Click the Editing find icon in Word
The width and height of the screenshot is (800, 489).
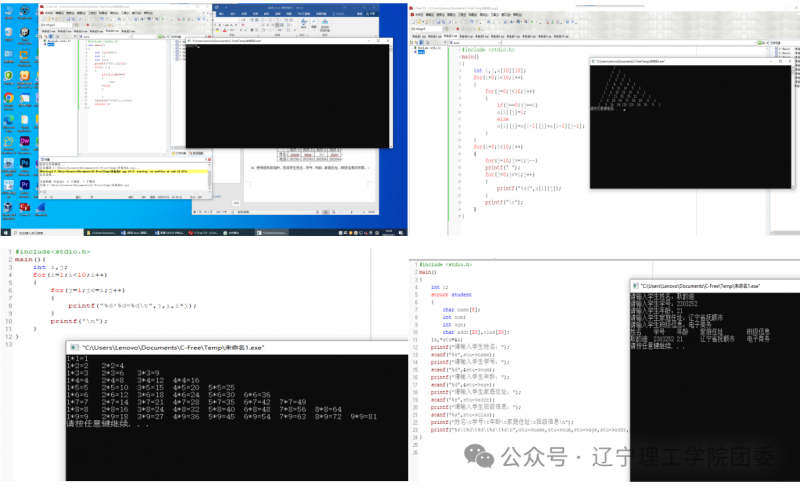click(x=314, y=24)
